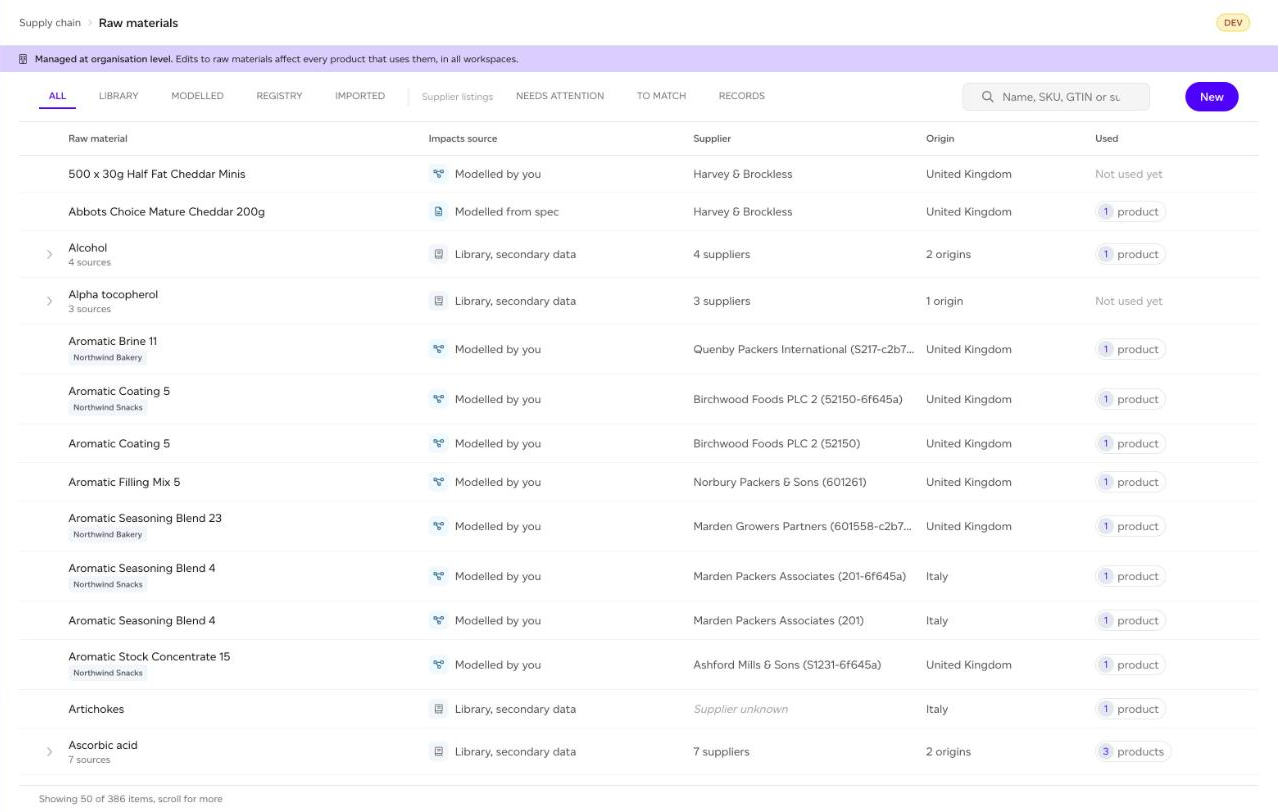Screen dimensions: 1278x812
Task: Click the 4 suppliers cell for Alcohol
Action: click(x=721, y=254)
